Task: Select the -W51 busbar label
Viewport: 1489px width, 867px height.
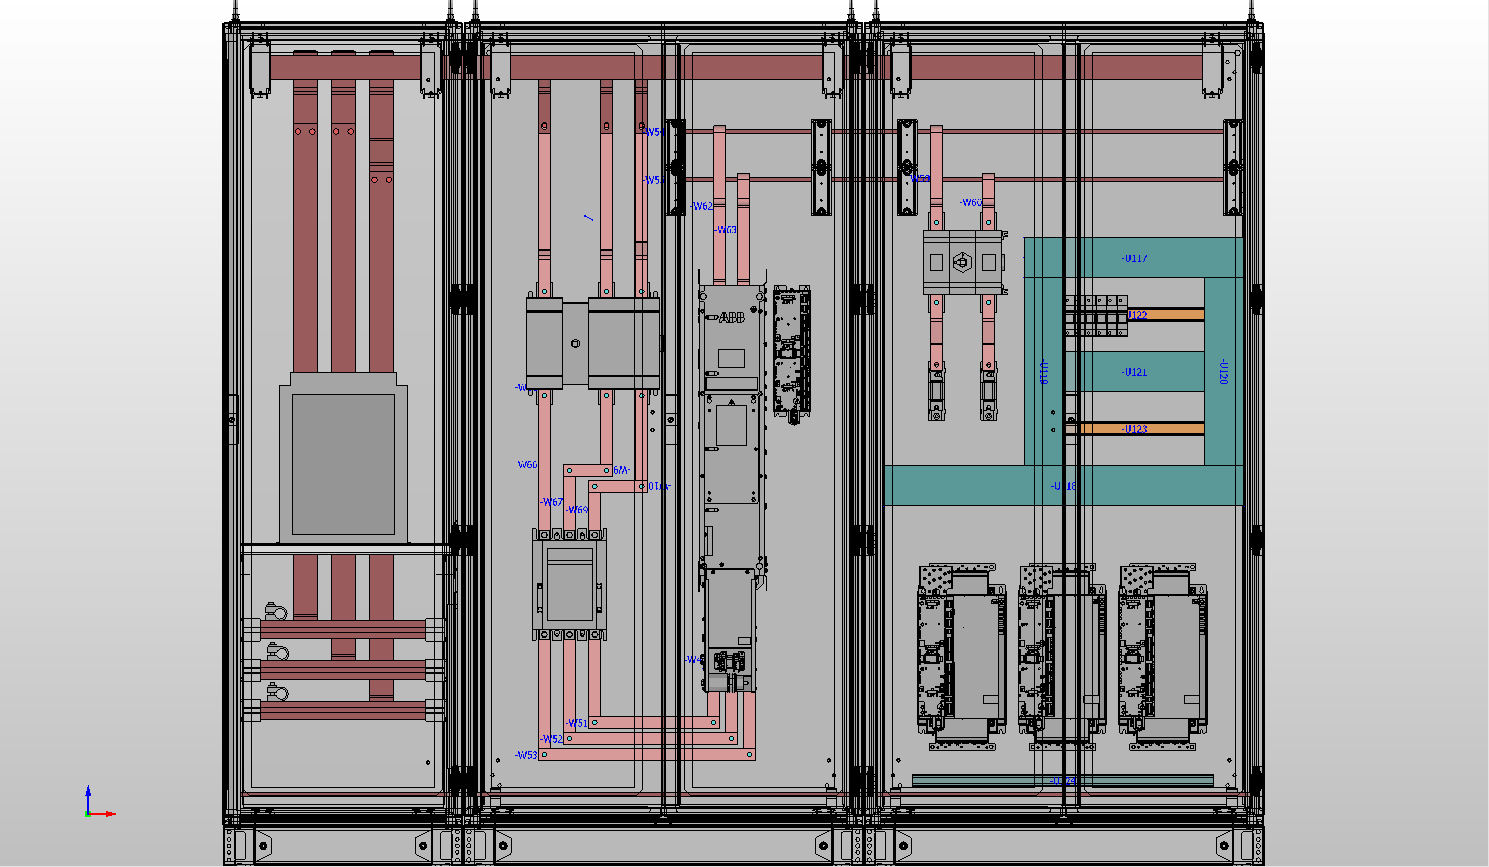Action: pos(577,723)
